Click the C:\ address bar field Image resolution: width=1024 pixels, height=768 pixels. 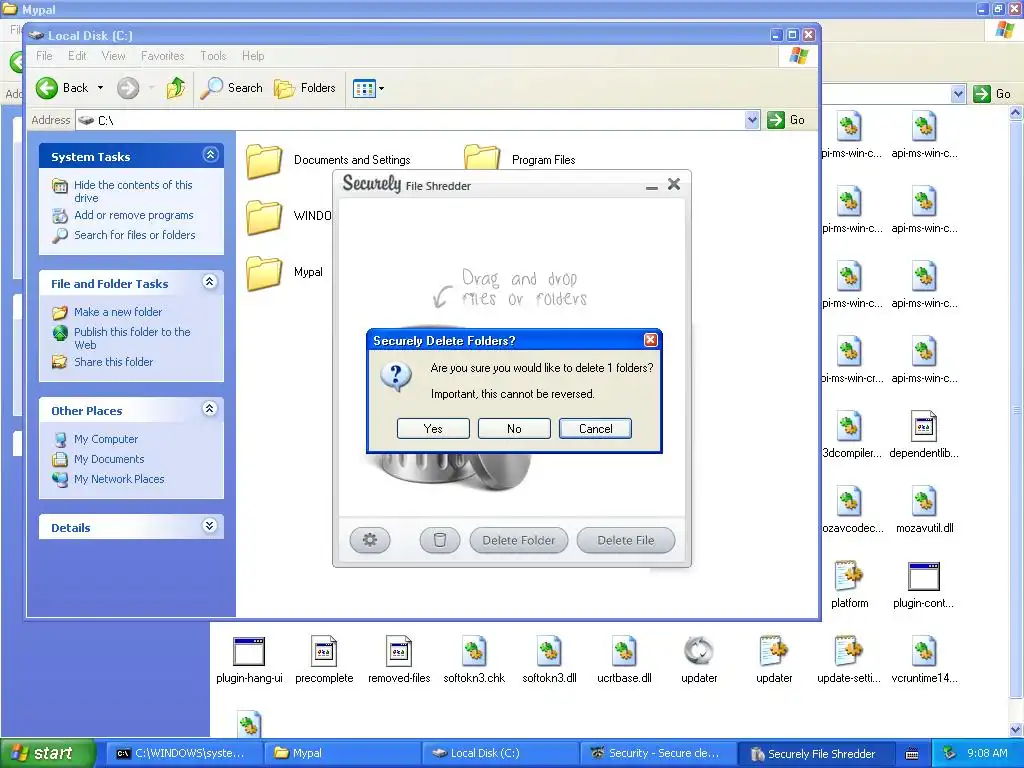pos(418,120)
